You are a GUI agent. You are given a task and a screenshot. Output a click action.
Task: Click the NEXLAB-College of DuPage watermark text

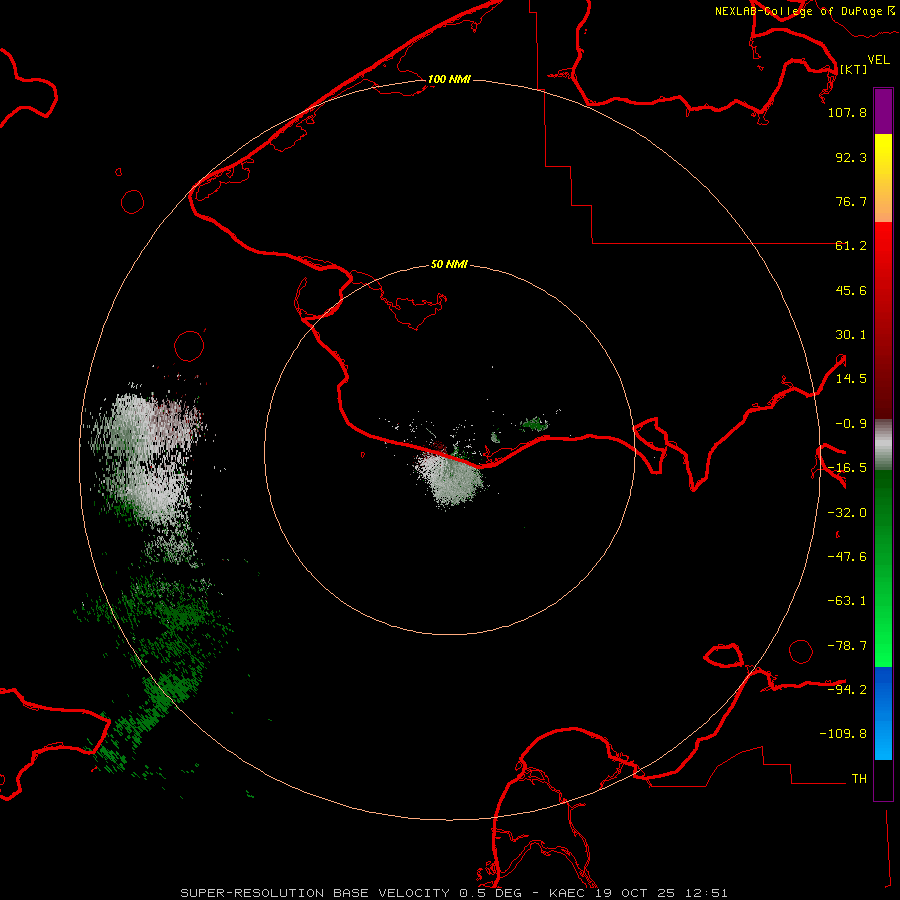[804, 11]
